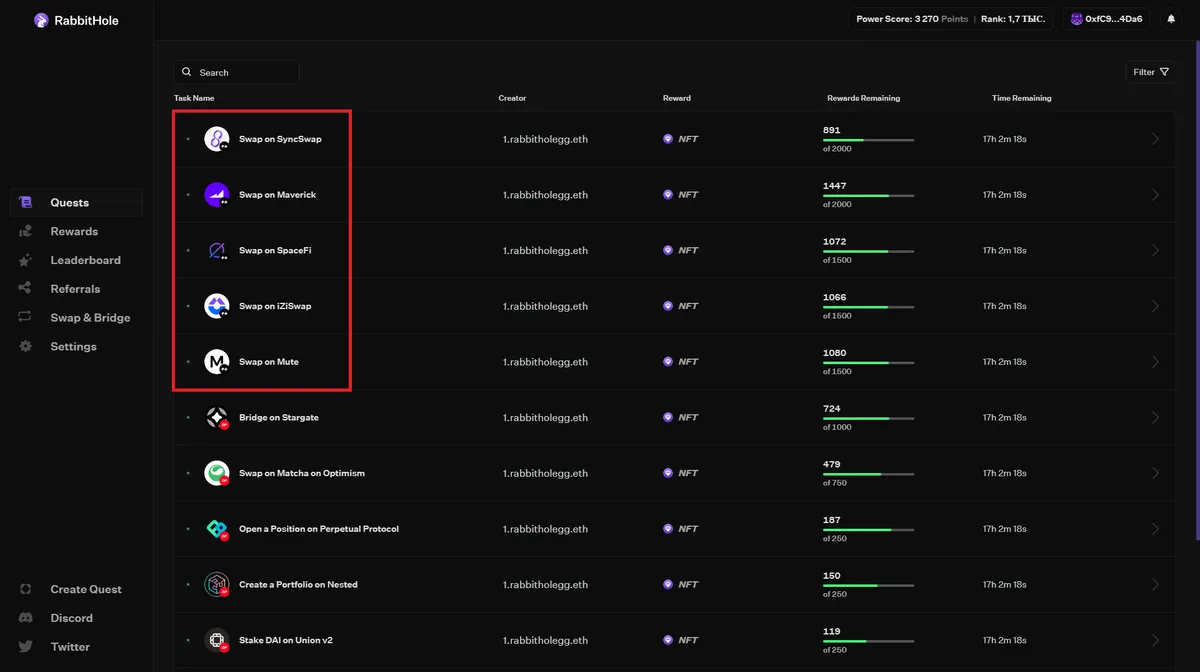Image resolution: width=1200 pixels, height=672 pixels.
Task: Click the Leaderboard star icon
Action: (x=26, y=260)
